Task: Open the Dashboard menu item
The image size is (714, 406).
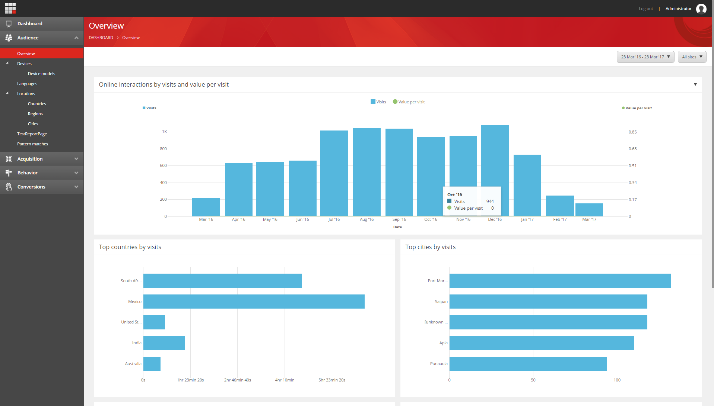Action: coord(42,24)
